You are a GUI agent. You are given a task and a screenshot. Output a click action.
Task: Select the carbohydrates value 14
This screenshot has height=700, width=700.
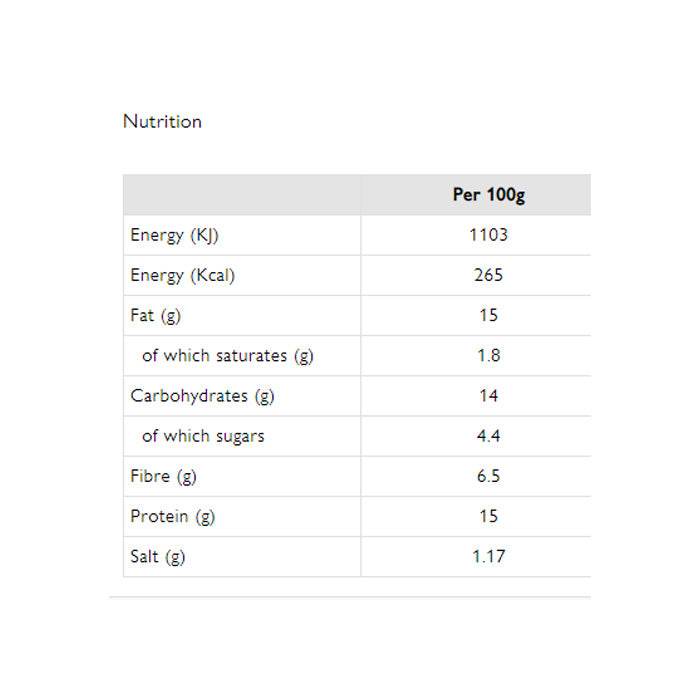(x=488, y=395)
